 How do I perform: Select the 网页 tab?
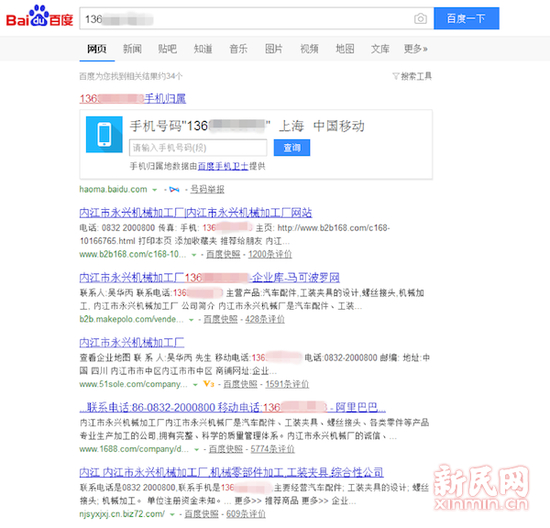[97, 49]
